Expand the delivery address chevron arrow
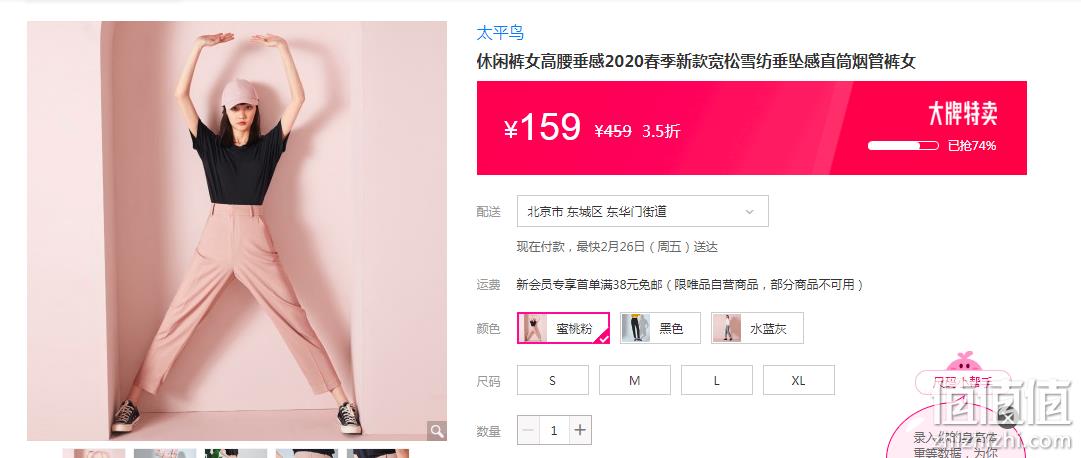Screen dimensions: 1081x458 [x=749, y=212]
